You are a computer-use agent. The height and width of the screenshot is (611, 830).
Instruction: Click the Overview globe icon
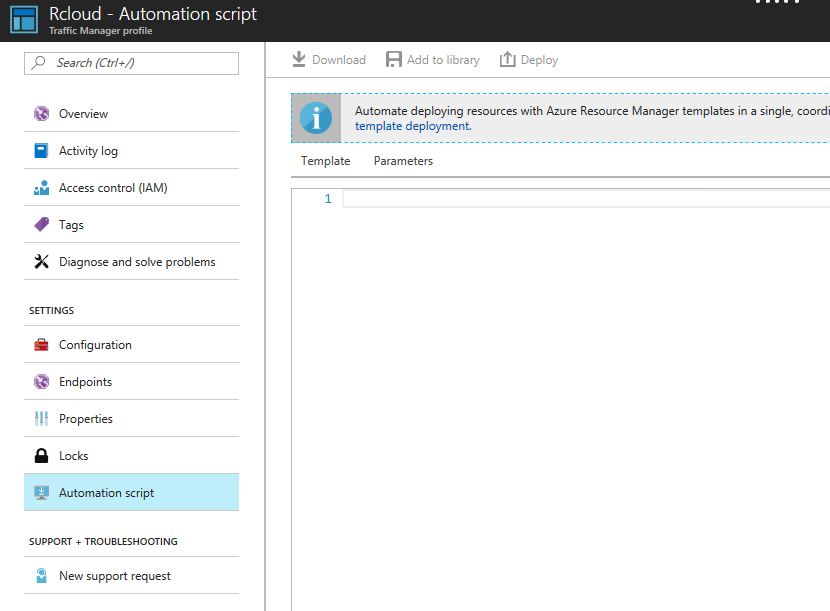(41, 114)
